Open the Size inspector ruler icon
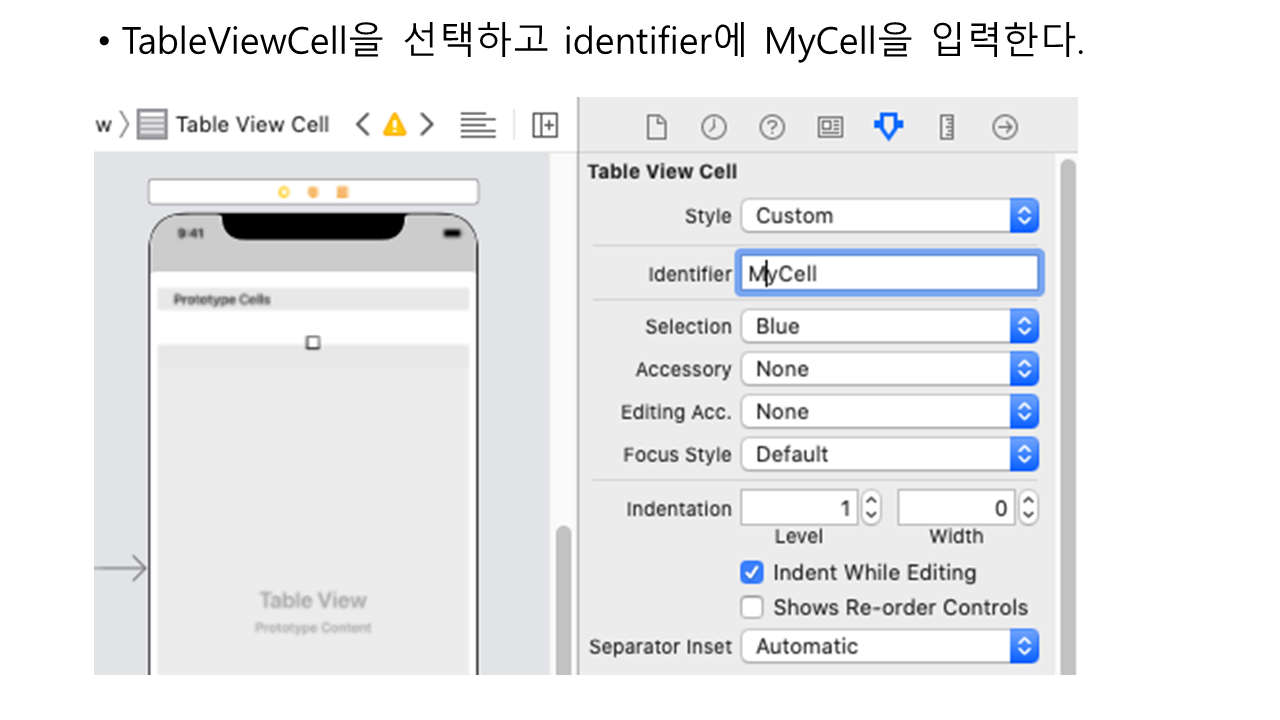Viewport: 1280px width, 720px height. click(x=946, y=127)
